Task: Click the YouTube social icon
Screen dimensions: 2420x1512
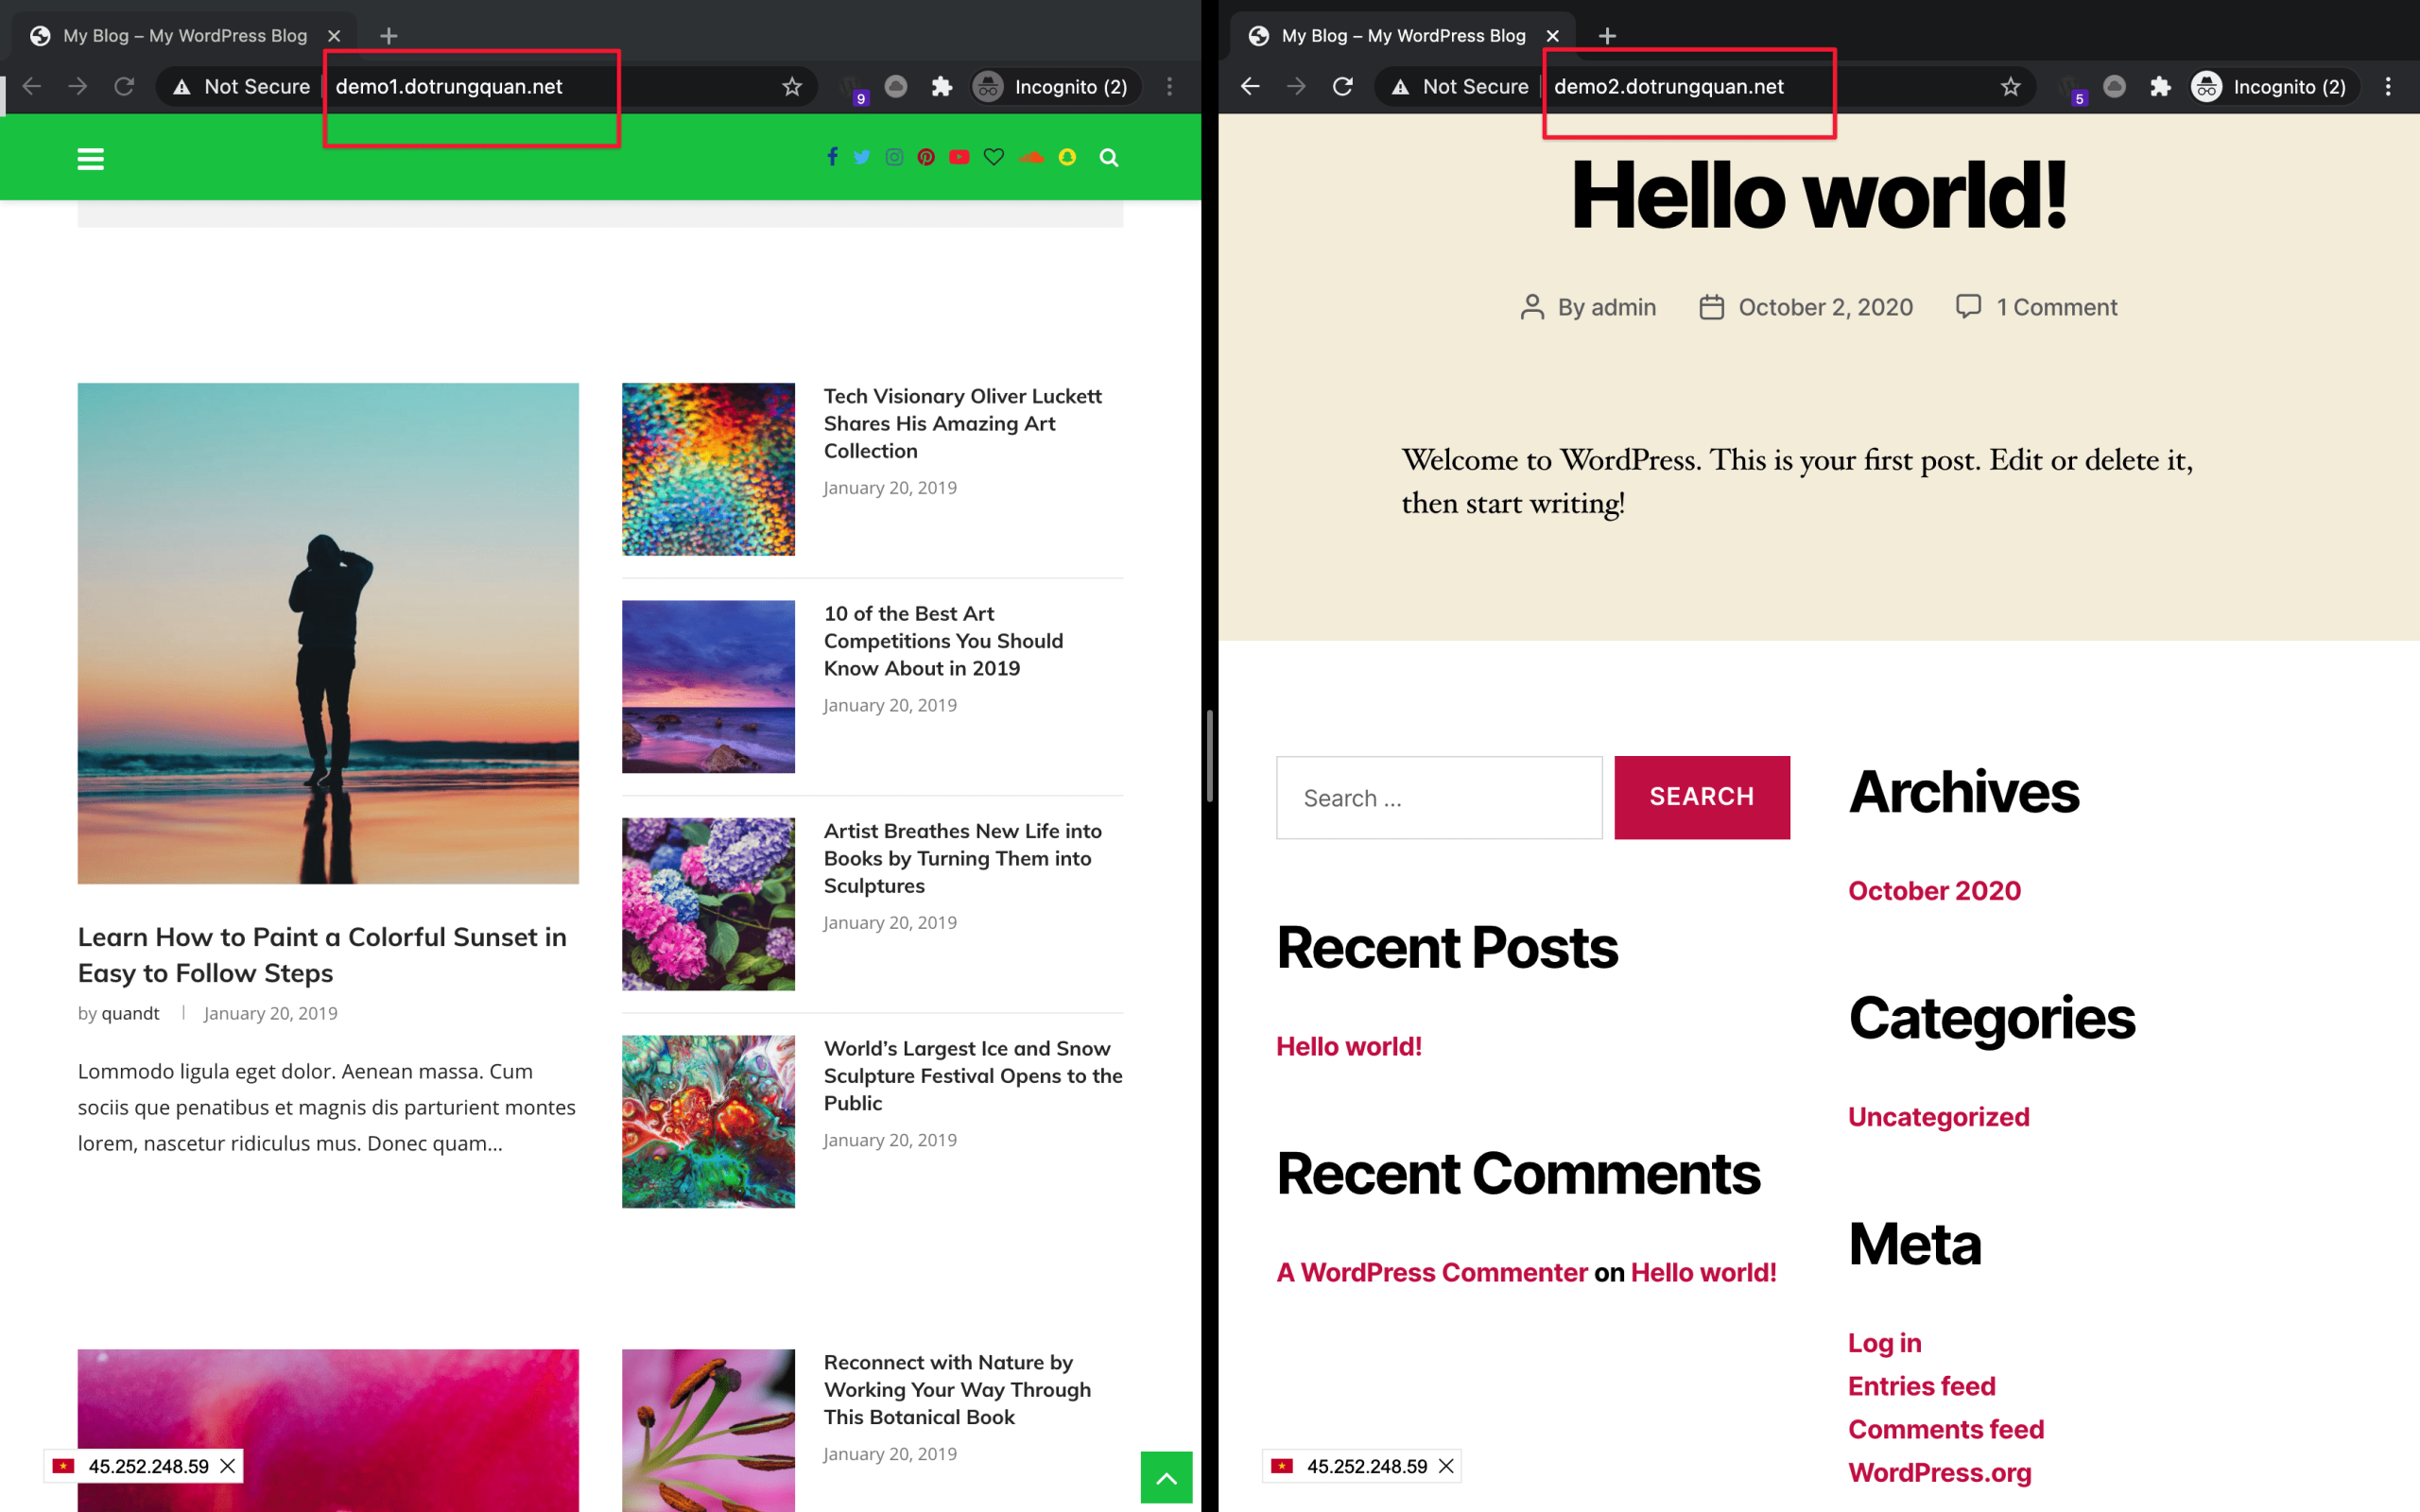Action: pos(959,157)
